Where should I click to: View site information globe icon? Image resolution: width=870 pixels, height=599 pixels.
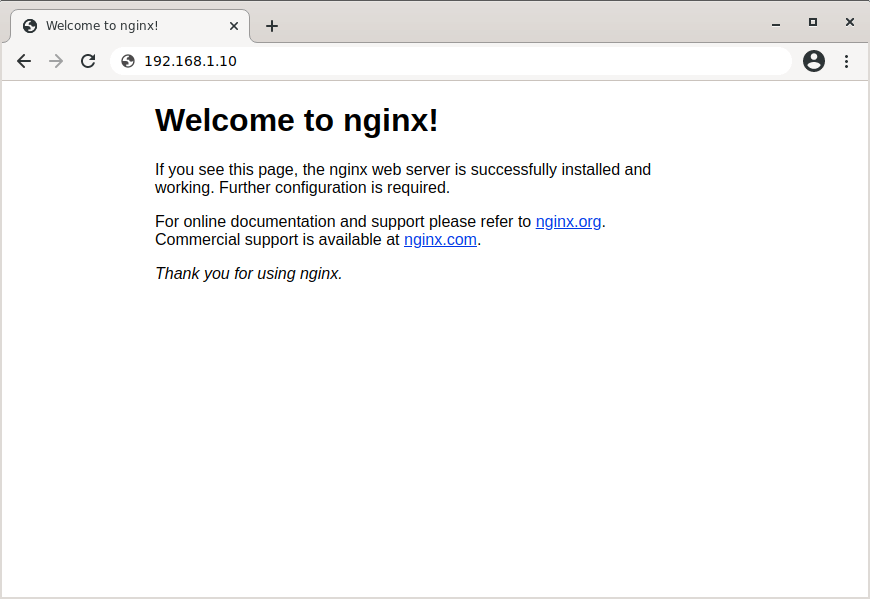coord(128,61)
